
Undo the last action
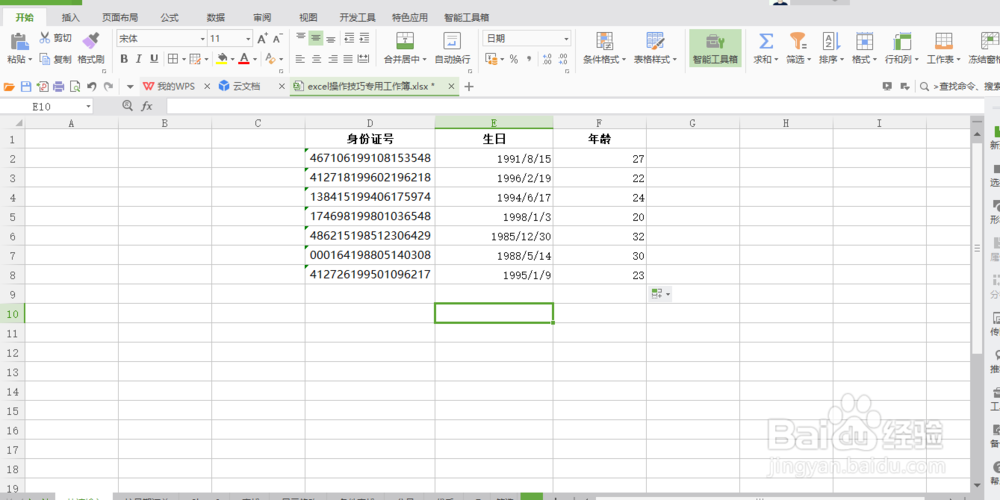pos(92,86)
